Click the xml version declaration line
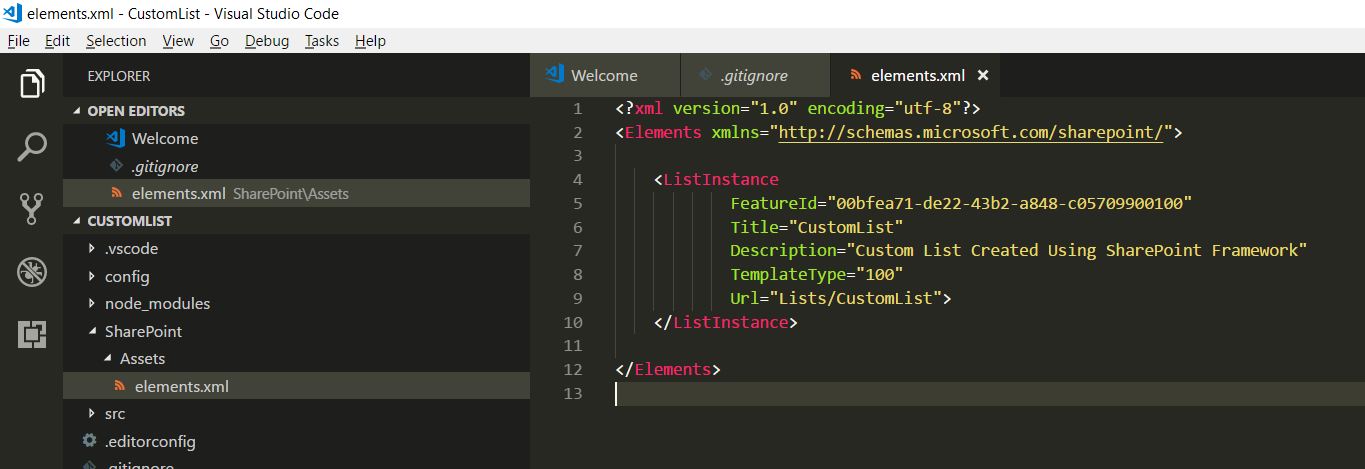This screenshot has height=469, width=1365. 798,108
